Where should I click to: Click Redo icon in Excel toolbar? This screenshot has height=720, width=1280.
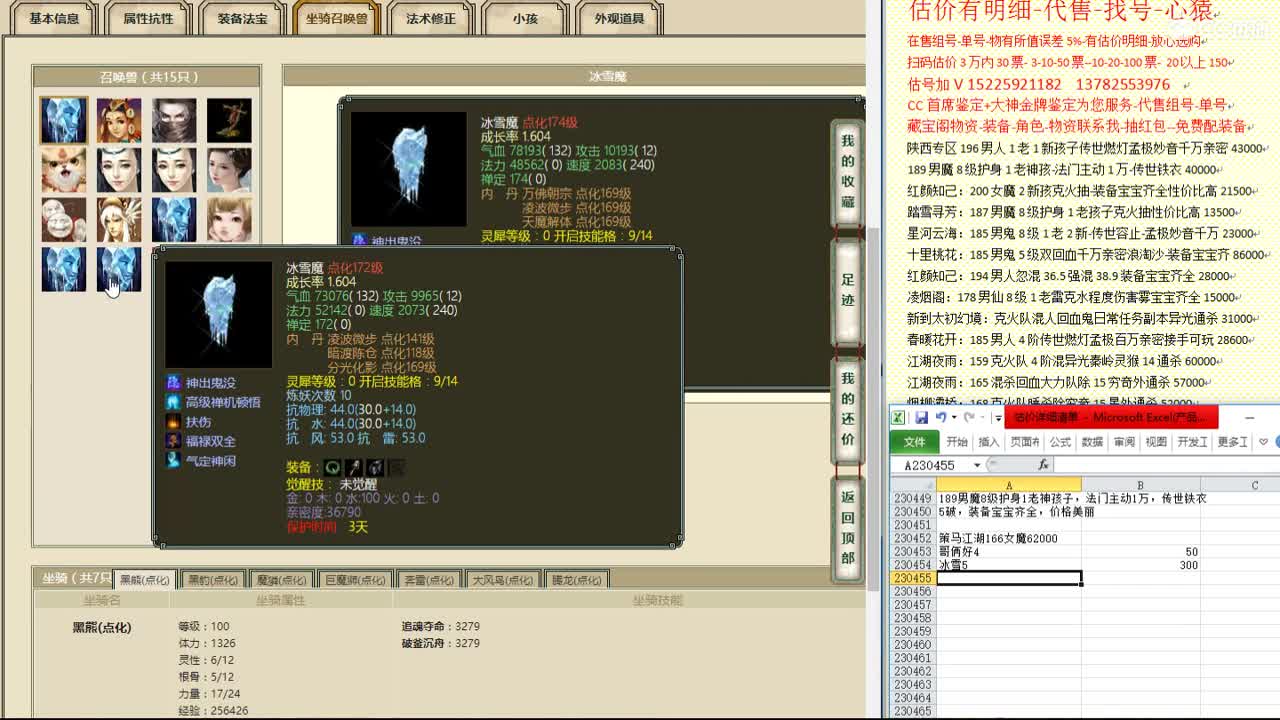point(969,417)
